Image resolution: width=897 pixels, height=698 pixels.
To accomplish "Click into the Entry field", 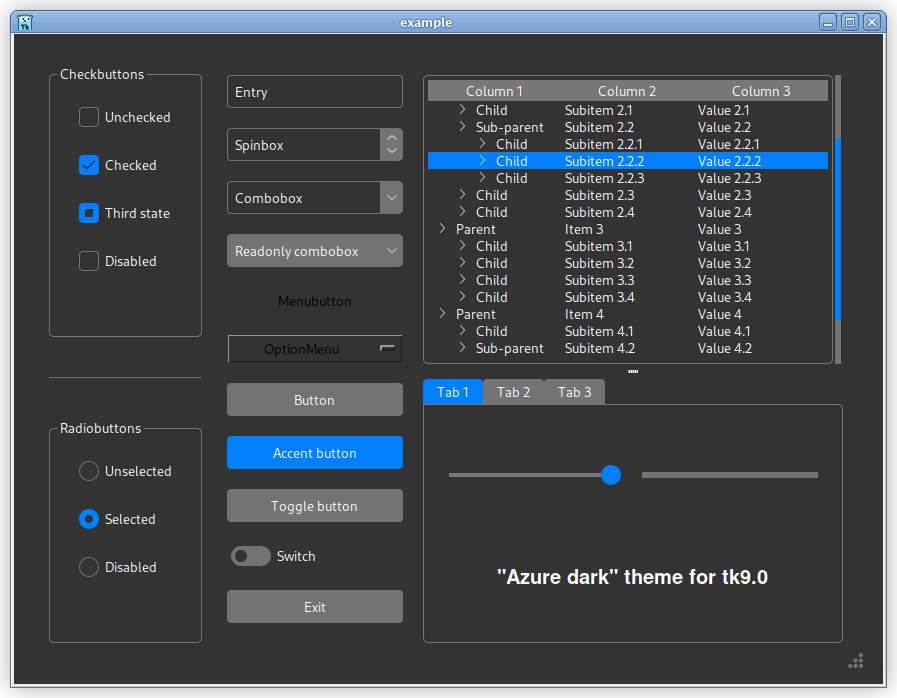I will click(x=315, y=92).
